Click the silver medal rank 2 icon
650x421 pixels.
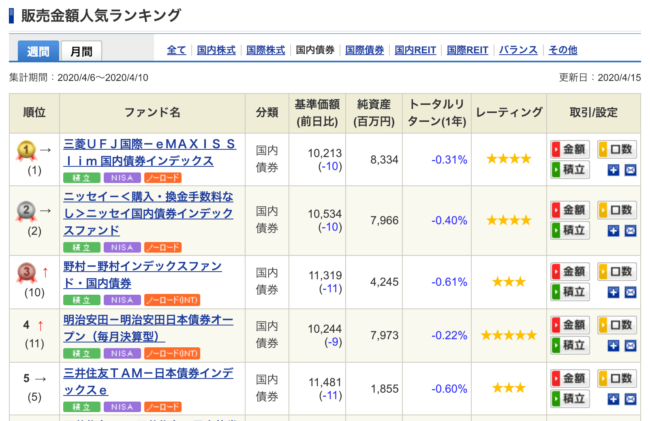click(x=27, y=211)
